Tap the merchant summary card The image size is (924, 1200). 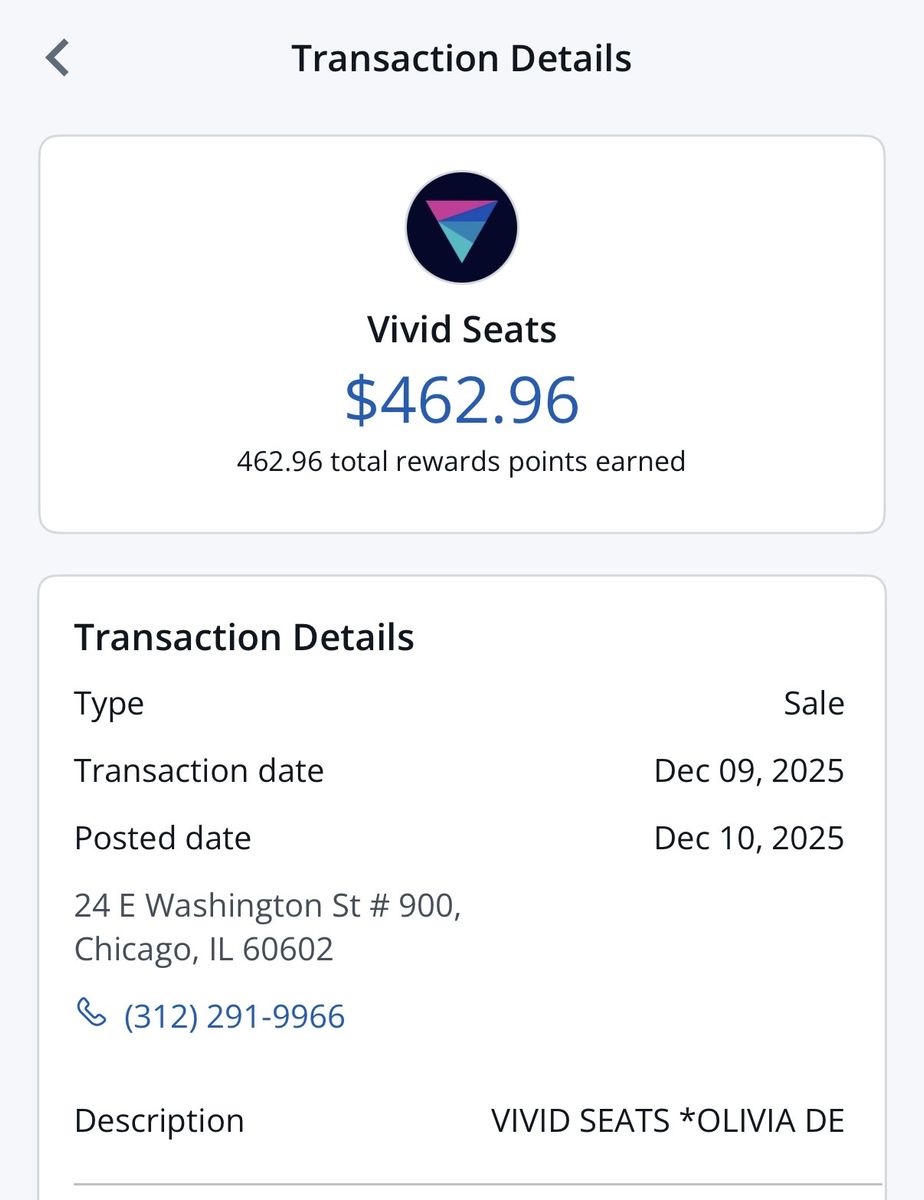(x=462, y=334)
